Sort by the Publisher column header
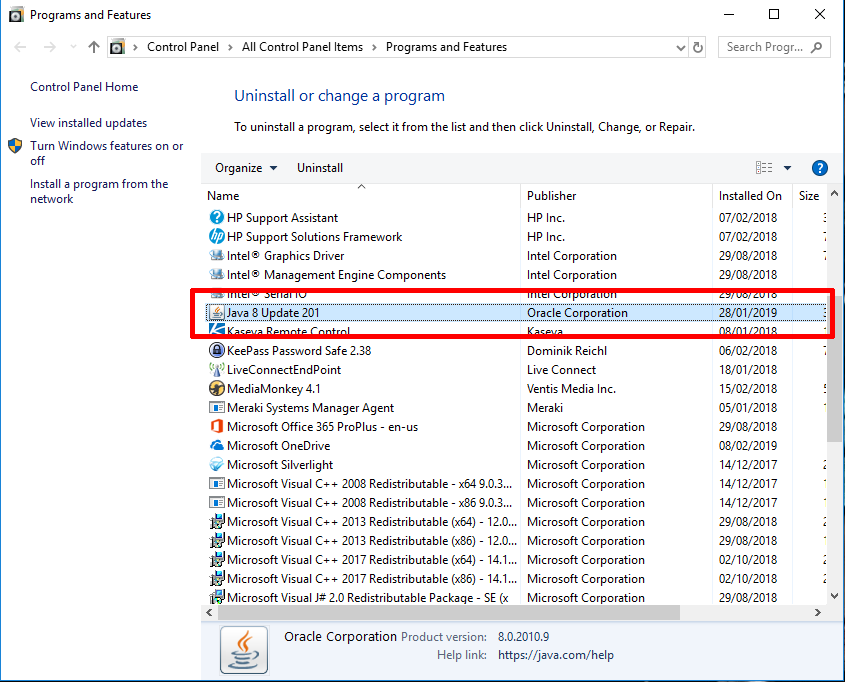 pyautogui.click(x=617, y=196)
